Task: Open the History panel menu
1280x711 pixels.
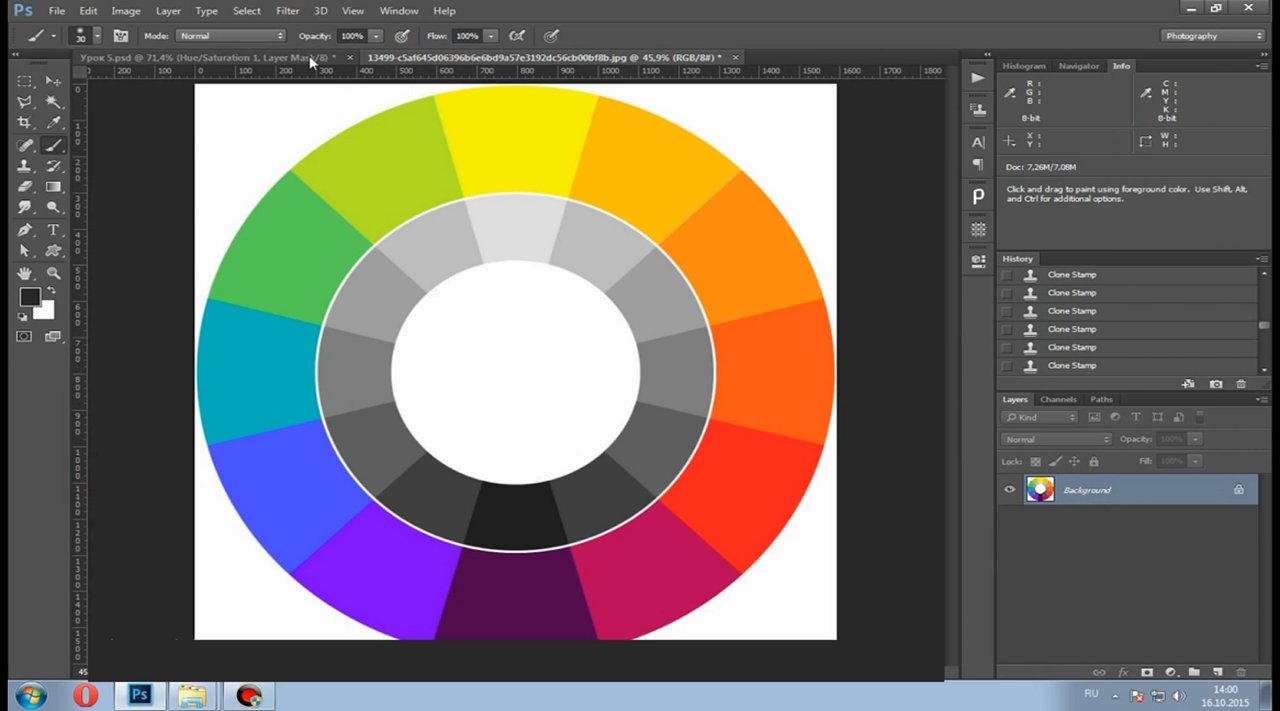Action: click(1263, 259)
